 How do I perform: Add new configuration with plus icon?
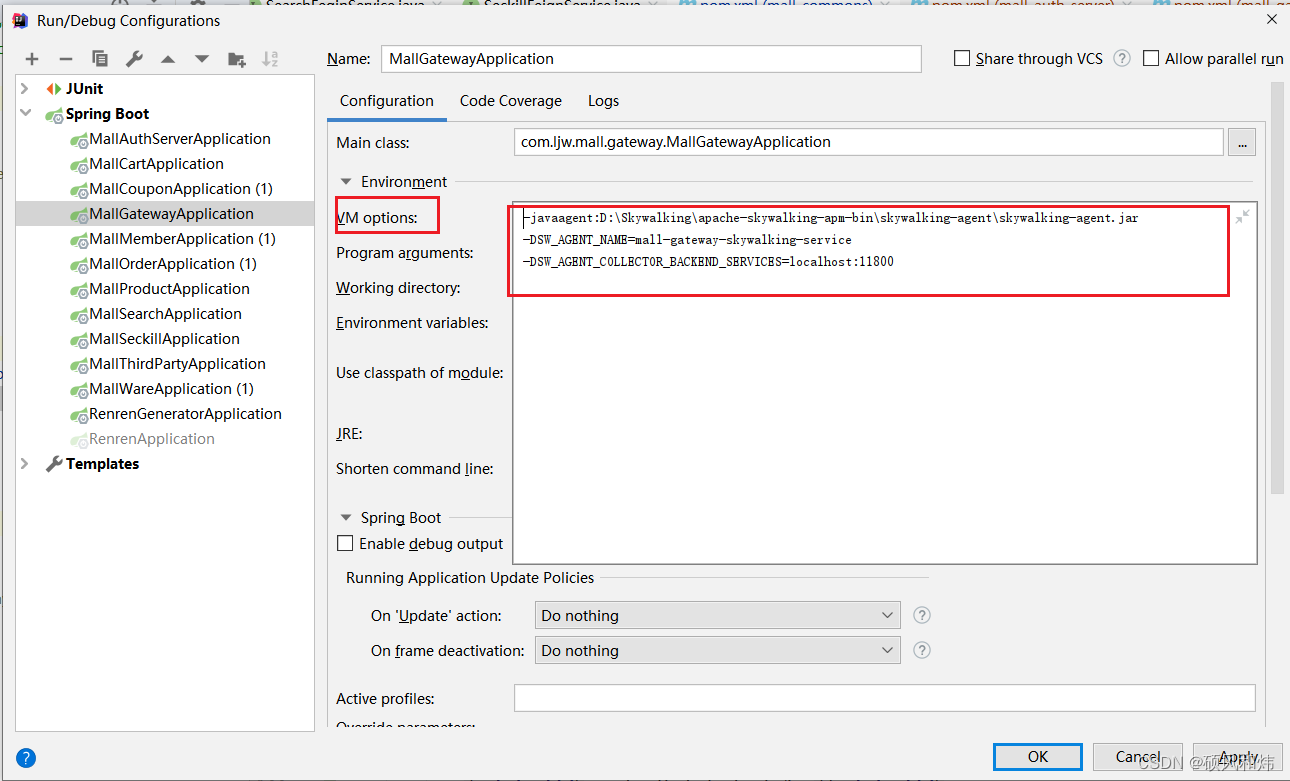tap(32, 59)
